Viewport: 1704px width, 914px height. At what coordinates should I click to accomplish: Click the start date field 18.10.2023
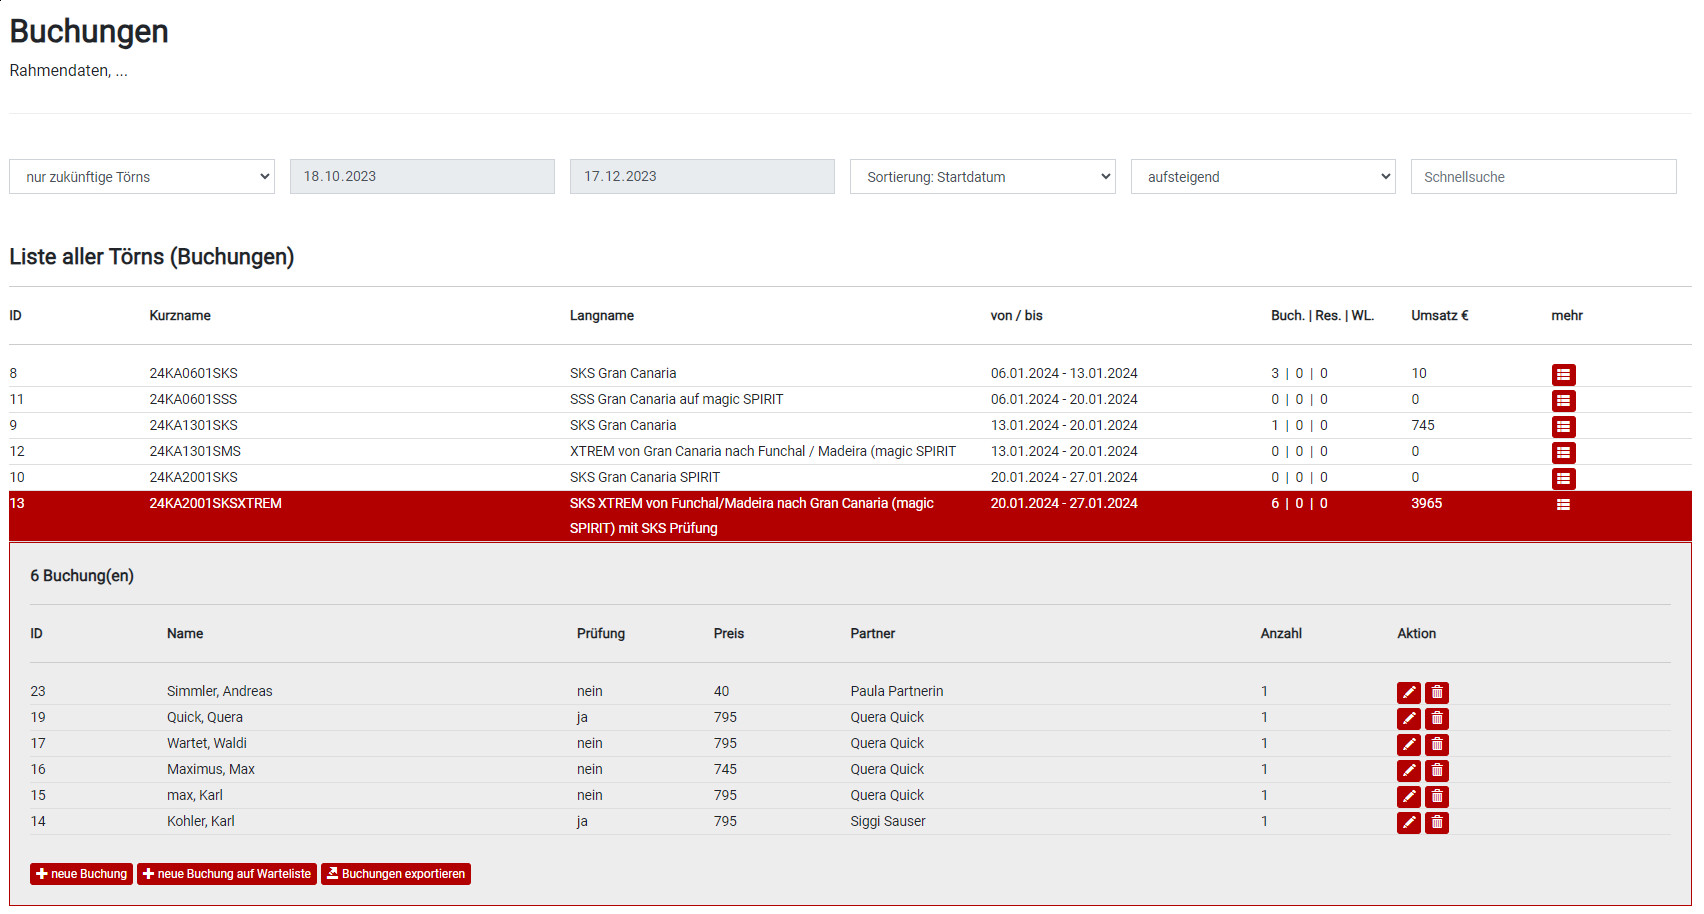pos(422,177)
